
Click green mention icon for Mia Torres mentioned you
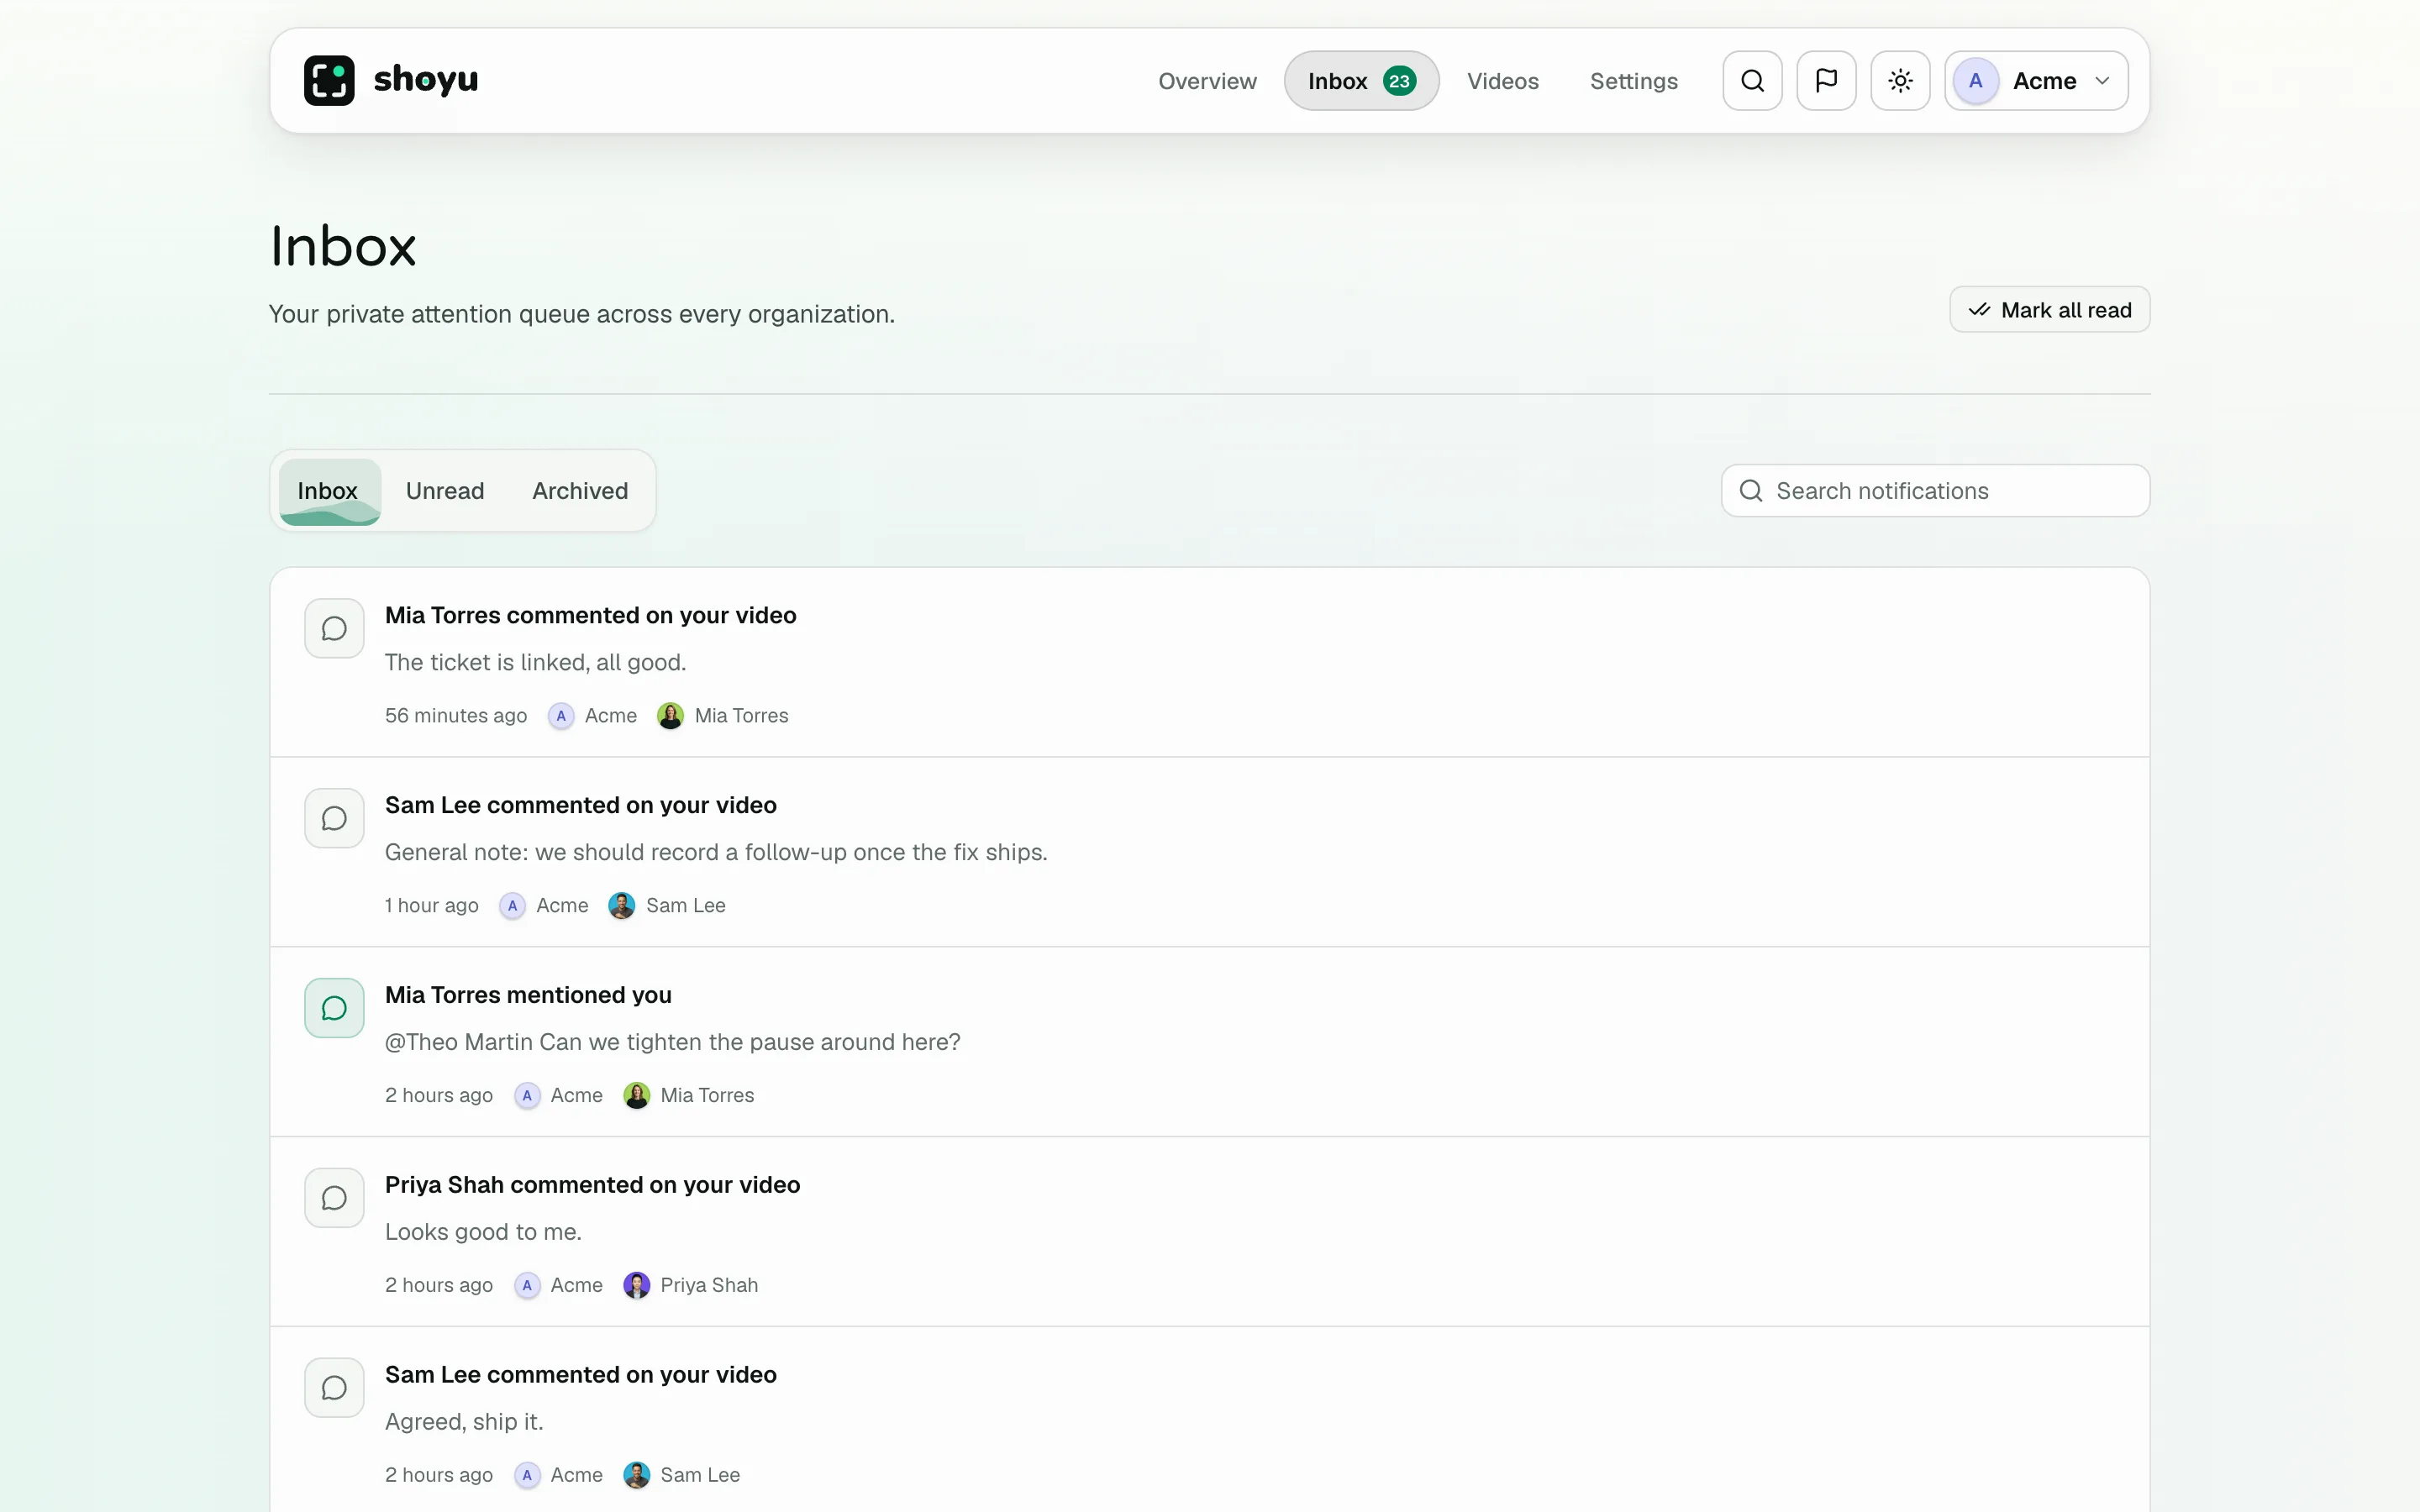(334, 1008)
